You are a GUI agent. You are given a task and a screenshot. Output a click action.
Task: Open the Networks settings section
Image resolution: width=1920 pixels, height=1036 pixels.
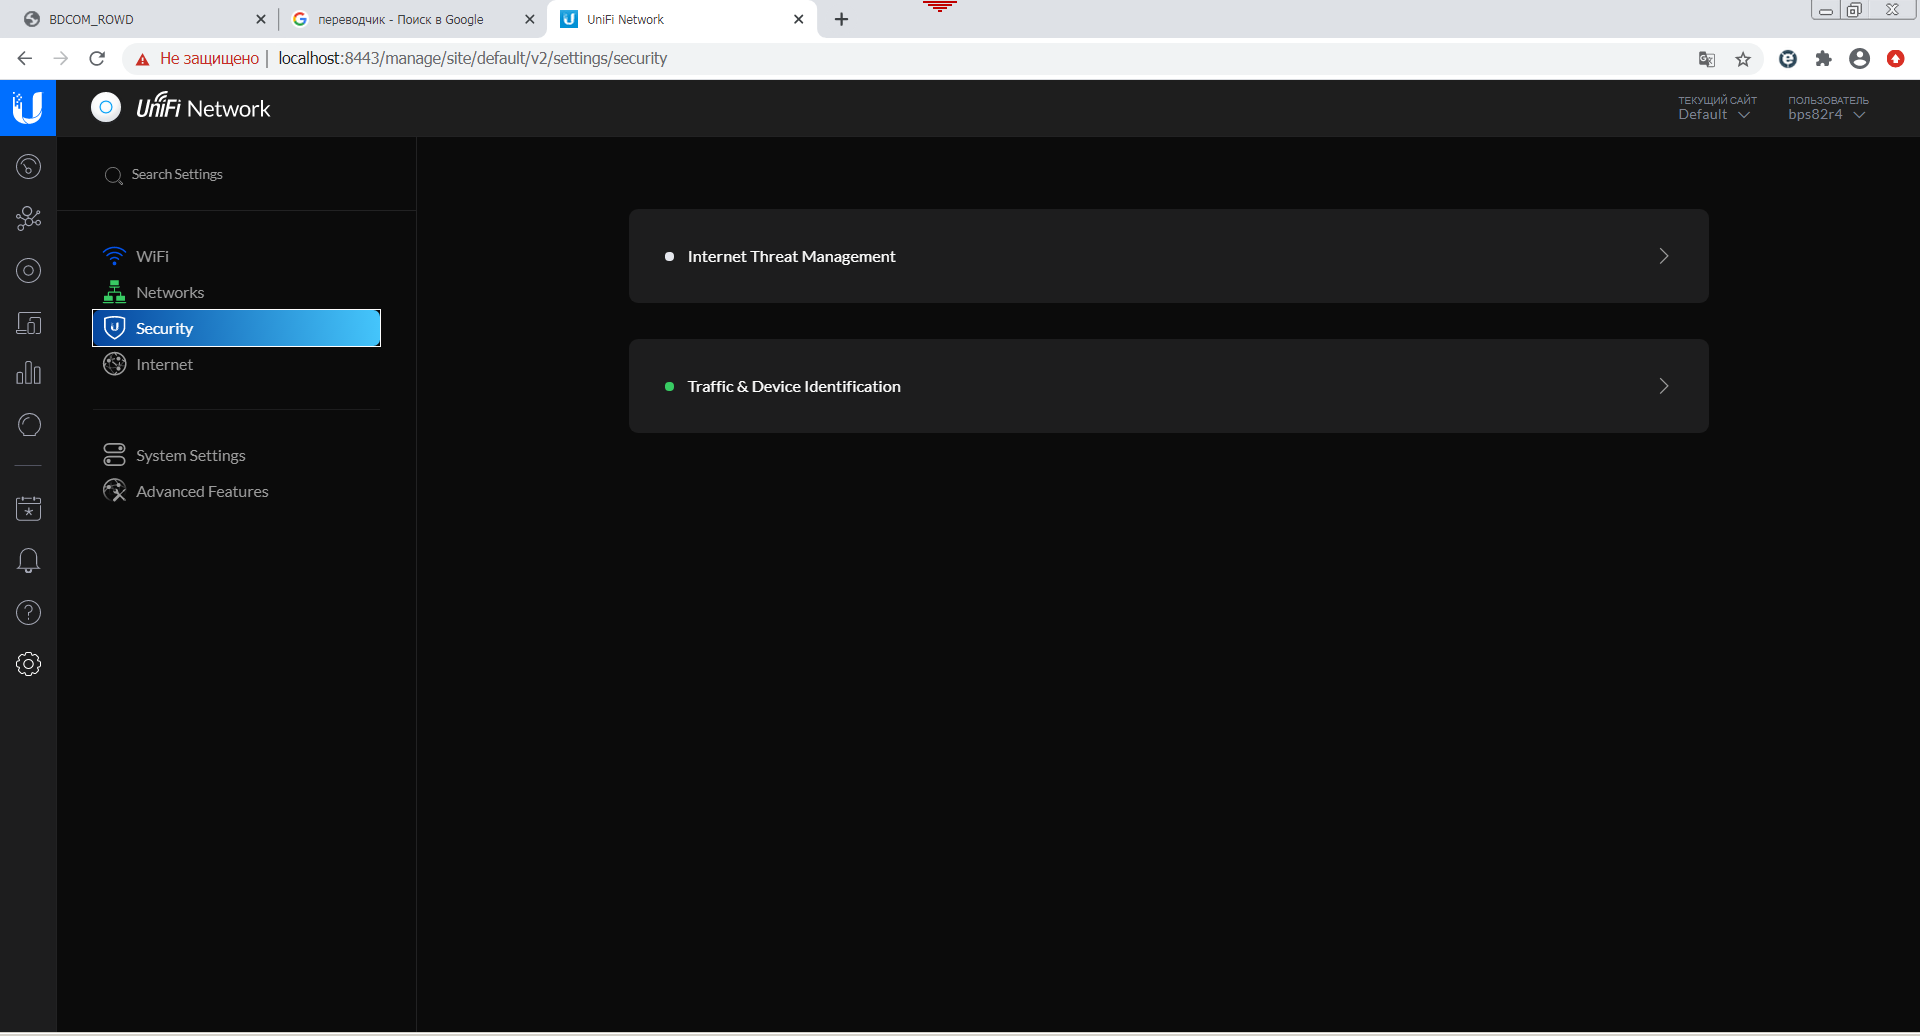pos(237,292)
